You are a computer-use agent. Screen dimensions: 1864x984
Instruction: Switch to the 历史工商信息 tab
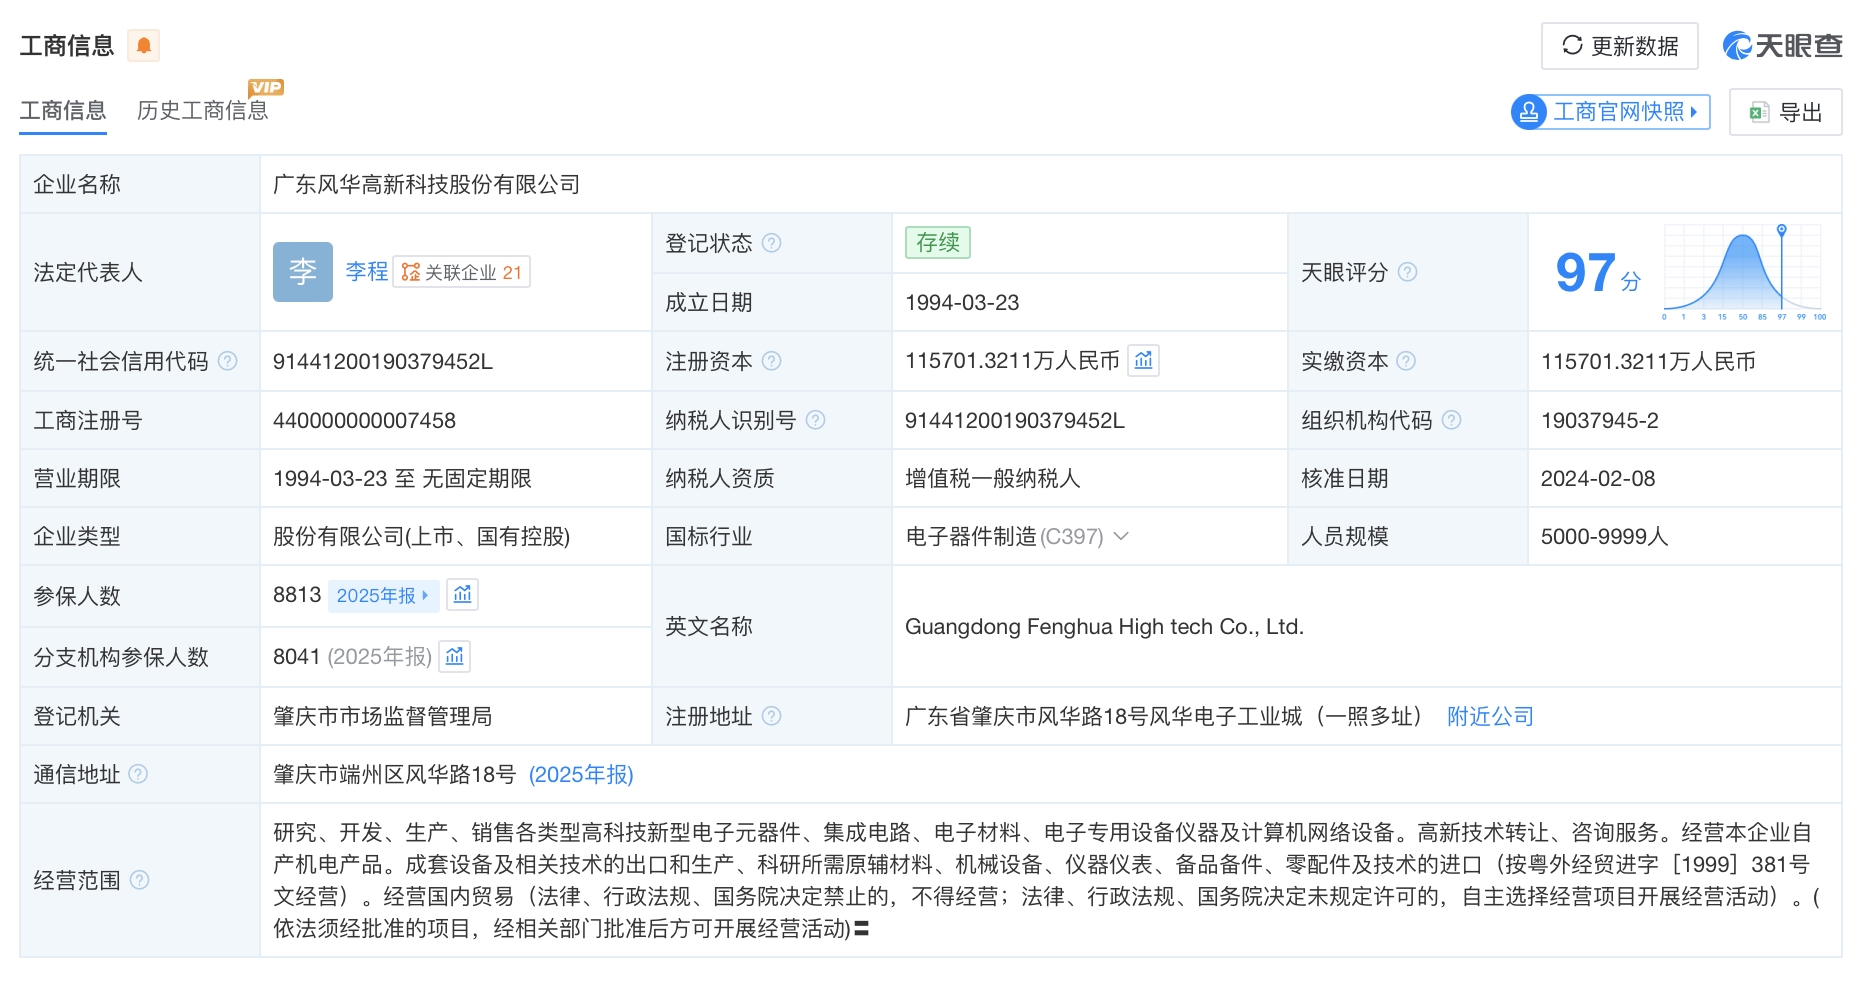tap(203, 111)
